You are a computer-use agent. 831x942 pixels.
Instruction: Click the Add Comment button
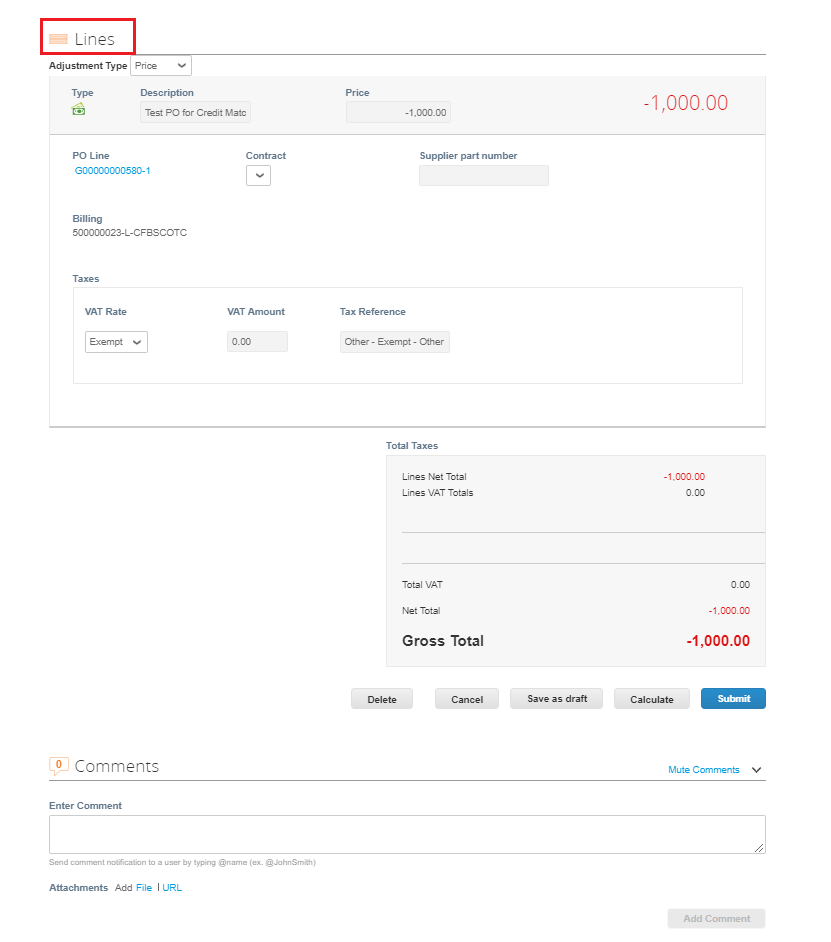tap(716, 919)
